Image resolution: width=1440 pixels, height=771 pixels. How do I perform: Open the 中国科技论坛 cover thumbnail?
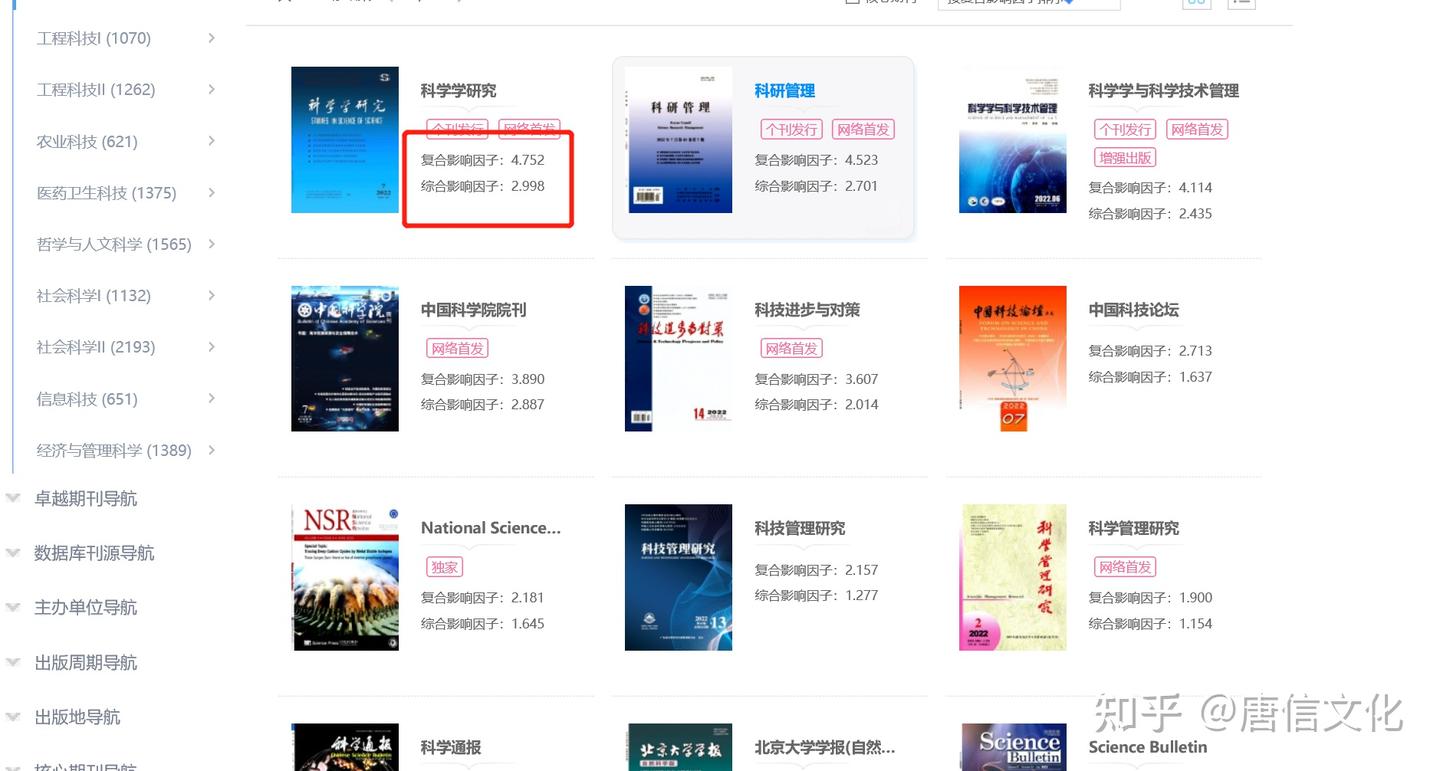[1012, 359]
